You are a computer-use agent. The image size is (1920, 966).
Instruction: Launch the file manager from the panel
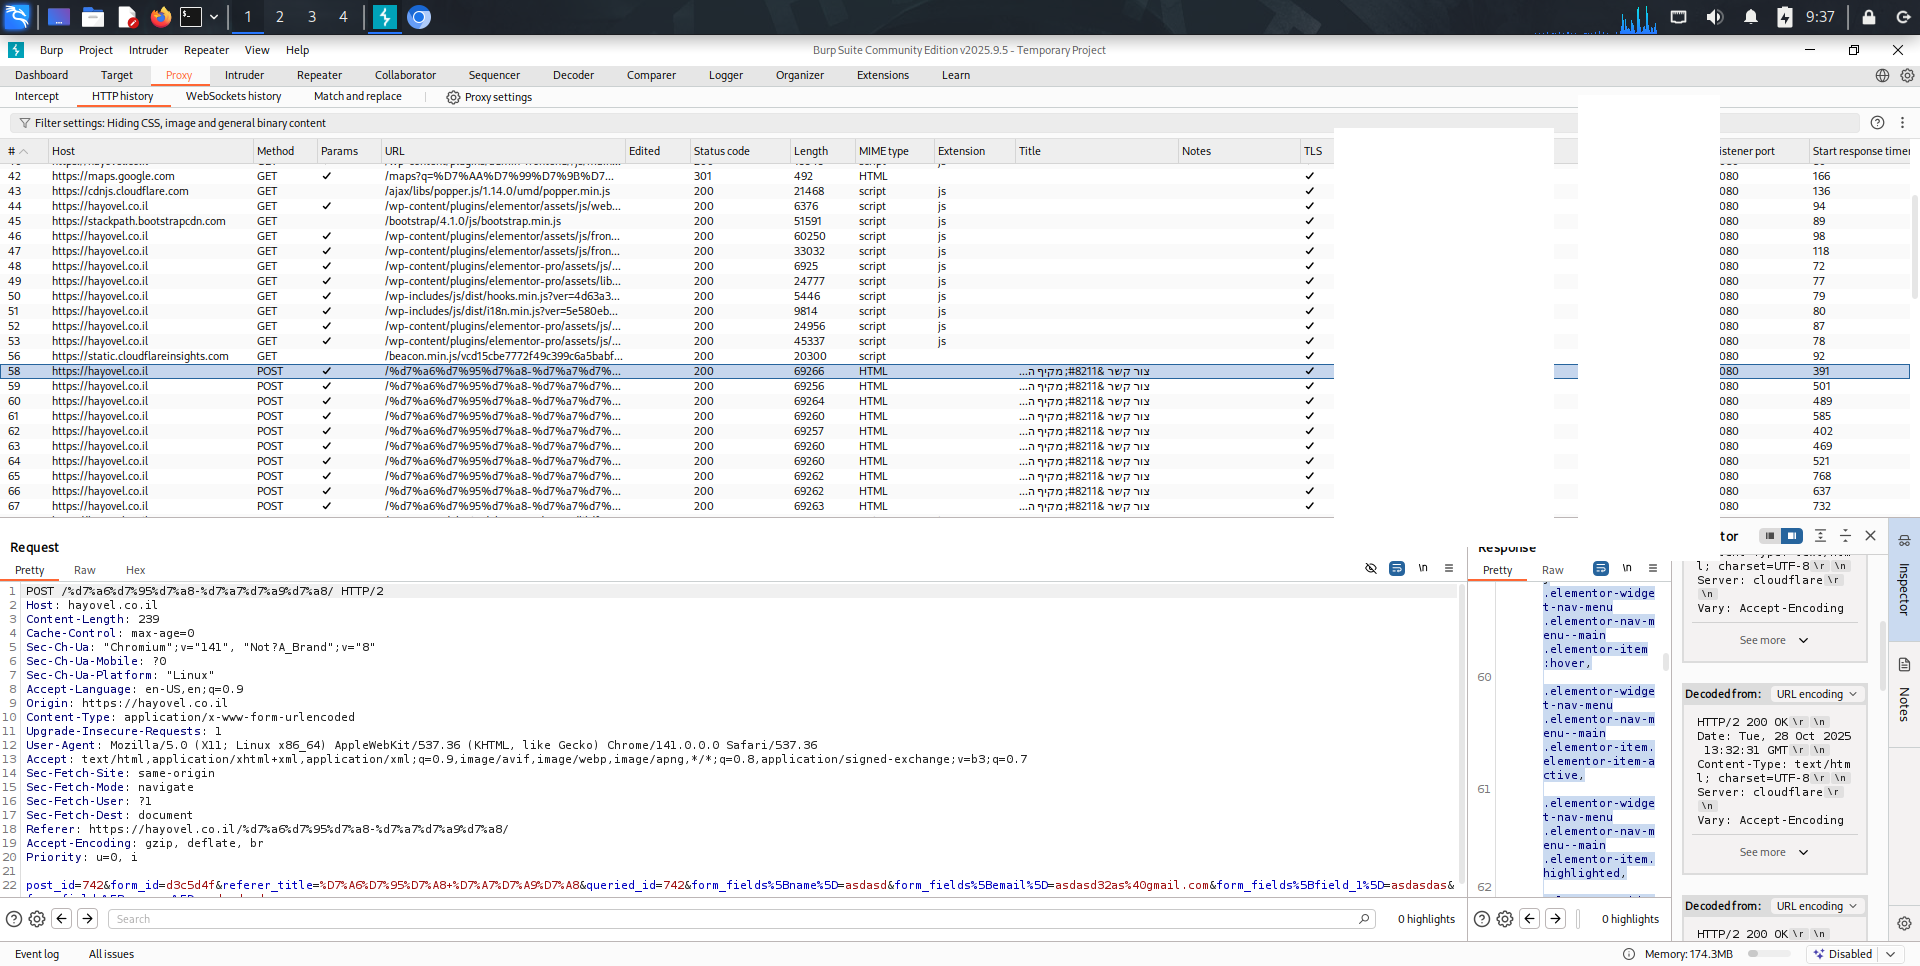coord(93,17)
